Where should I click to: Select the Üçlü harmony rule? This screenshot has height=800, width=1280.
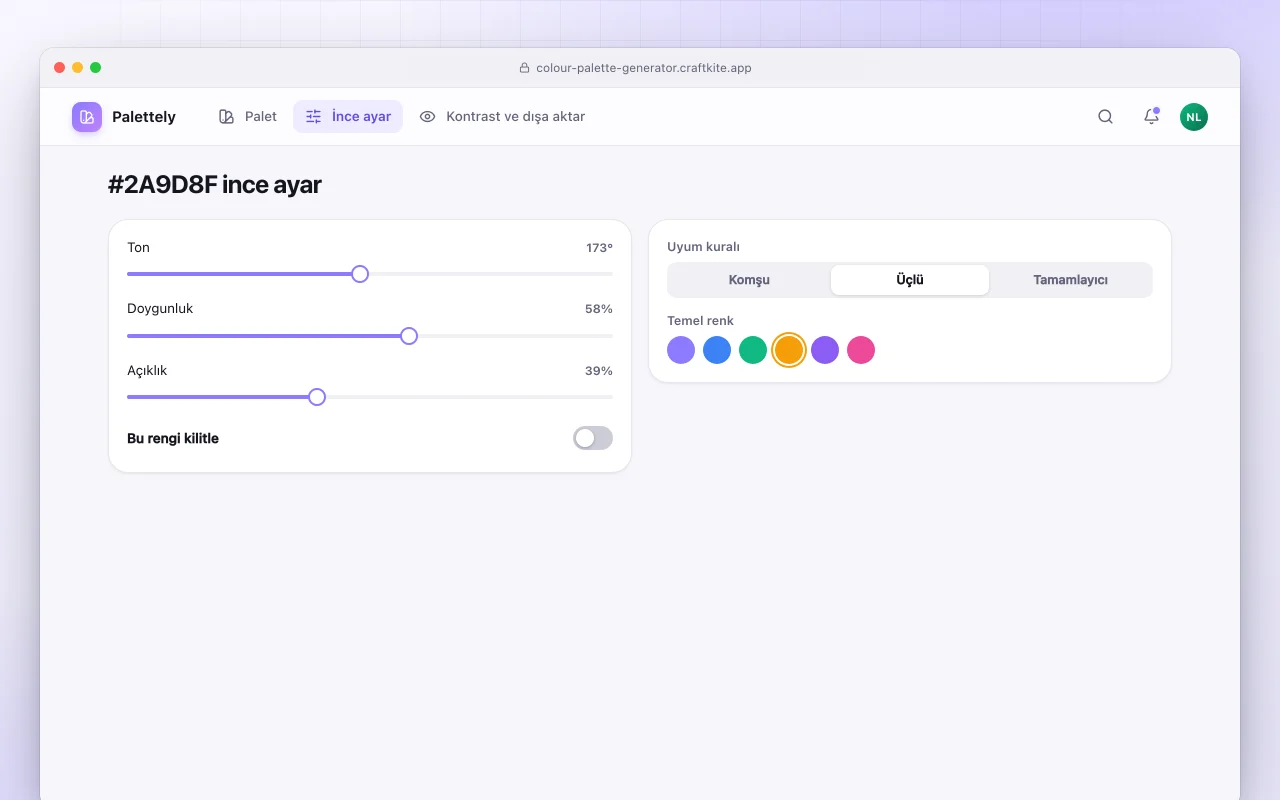(910, 280)
